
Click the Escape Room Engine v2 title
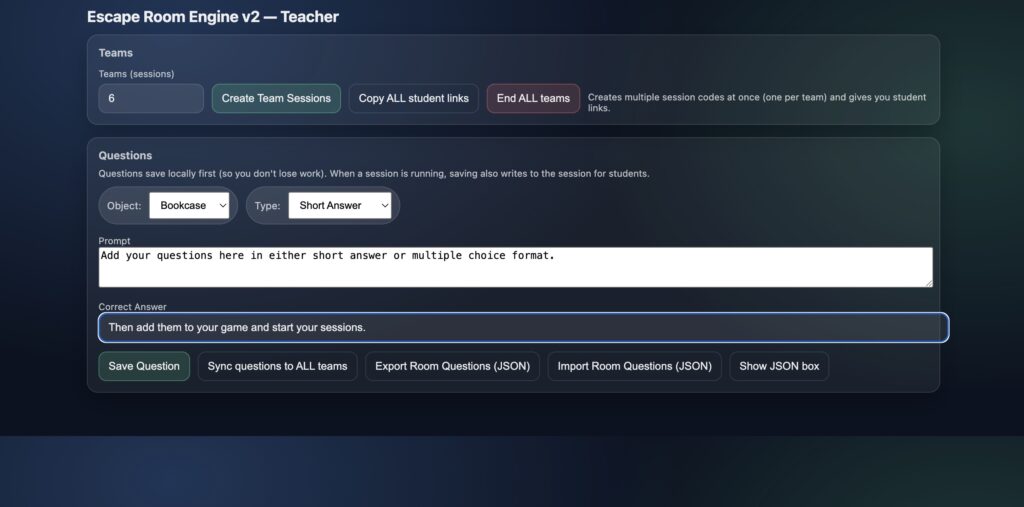(x=212, y=17)
